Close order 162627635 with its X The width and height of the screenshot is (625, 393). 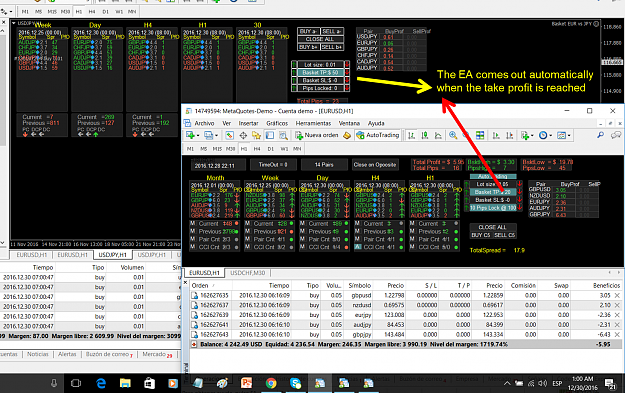pyautogui.click(x=617, y=295)
